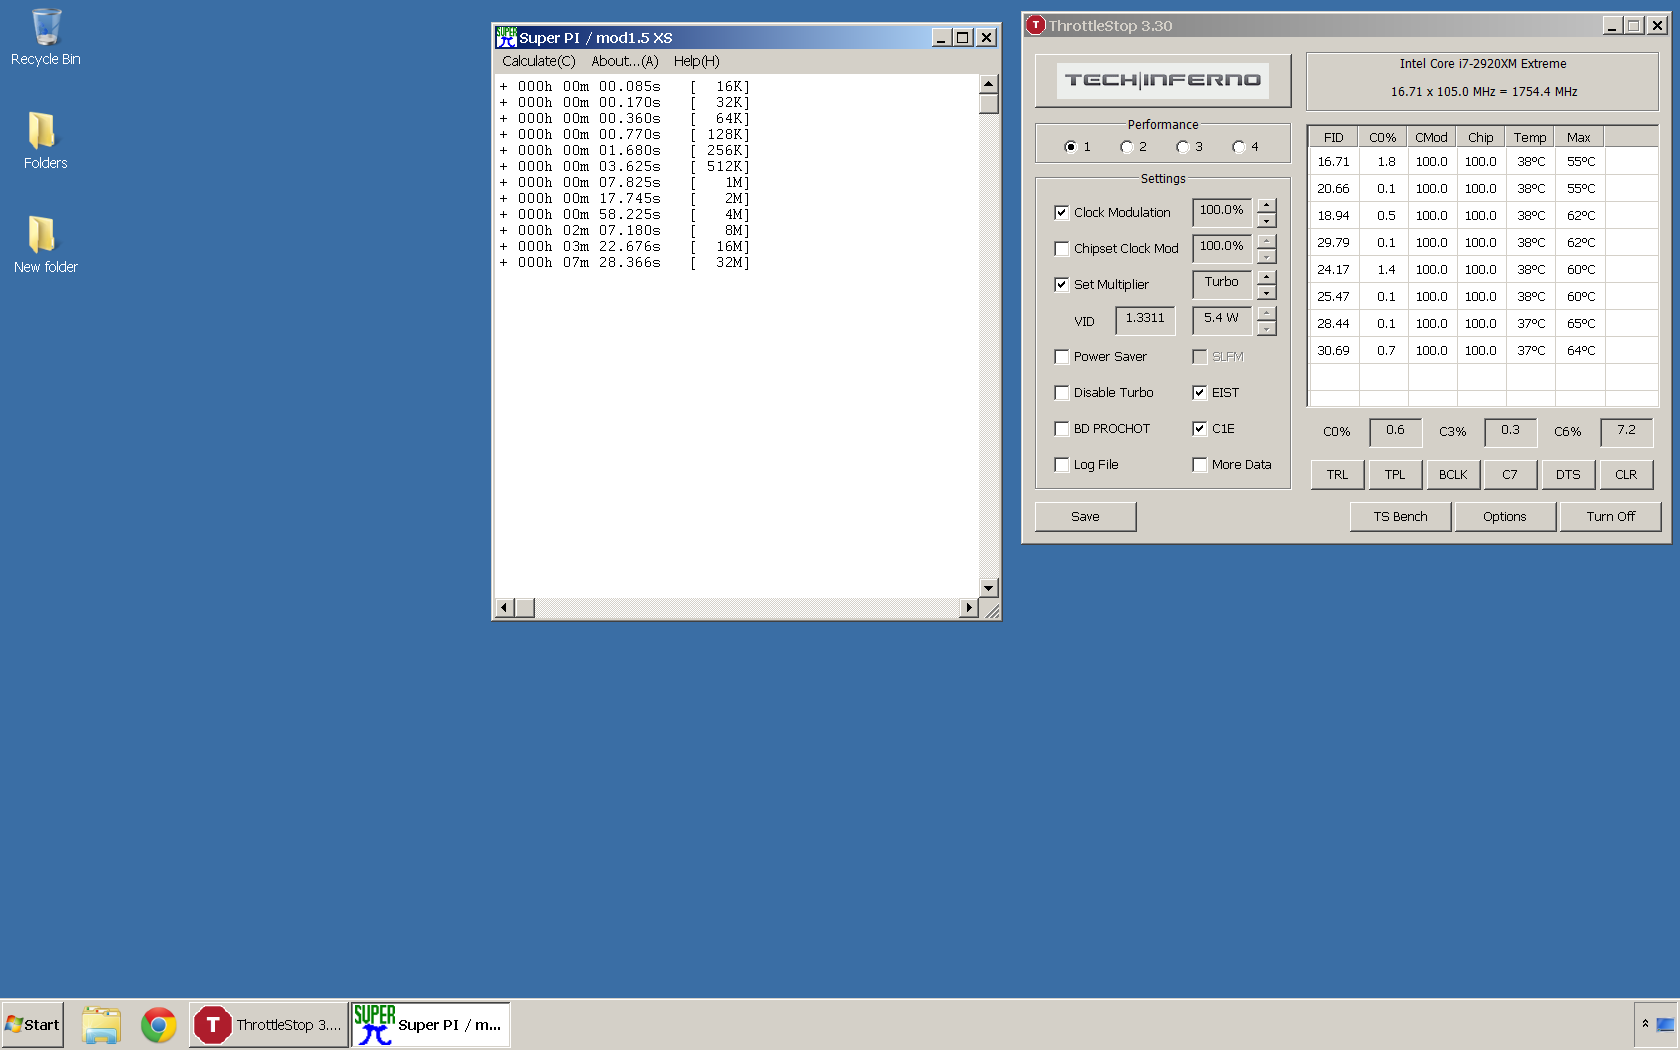Open the Help(H) menu

click(697, 61)
